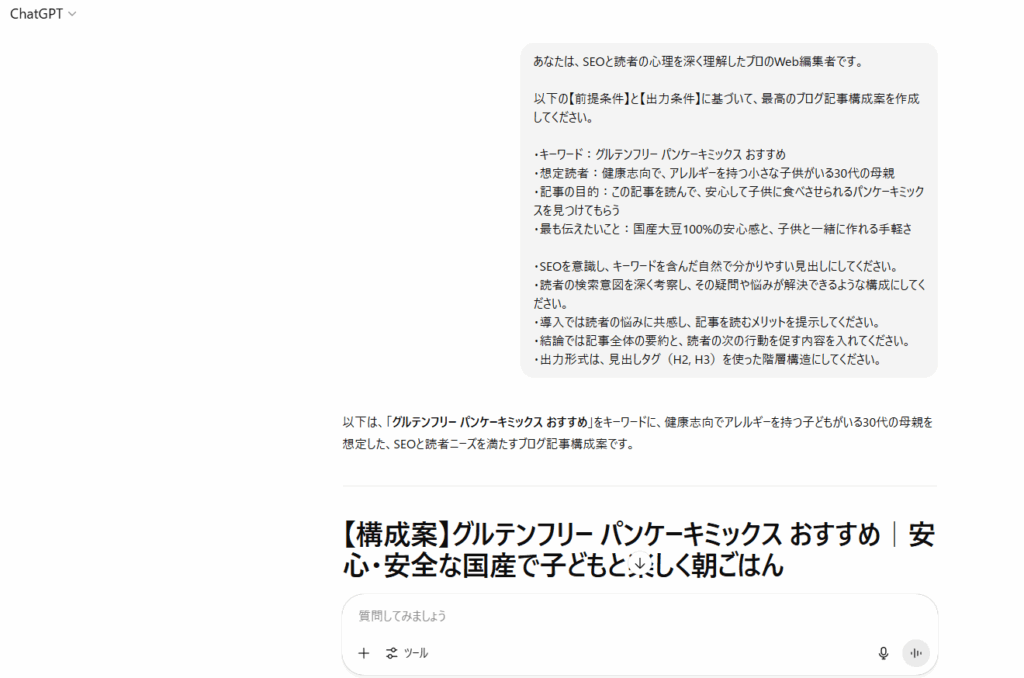Start voice mode with waveform icon
This screenshot has width=1024, height=678.
[x=916, y=653]
